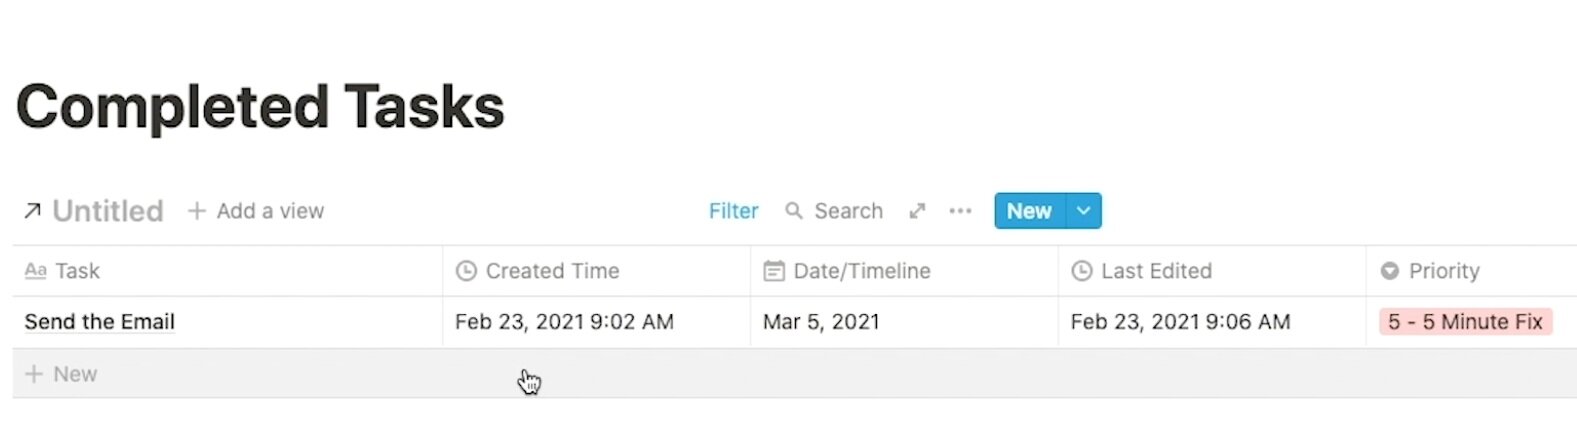Click the clock icon in Last Edited header

[1082, 271]
